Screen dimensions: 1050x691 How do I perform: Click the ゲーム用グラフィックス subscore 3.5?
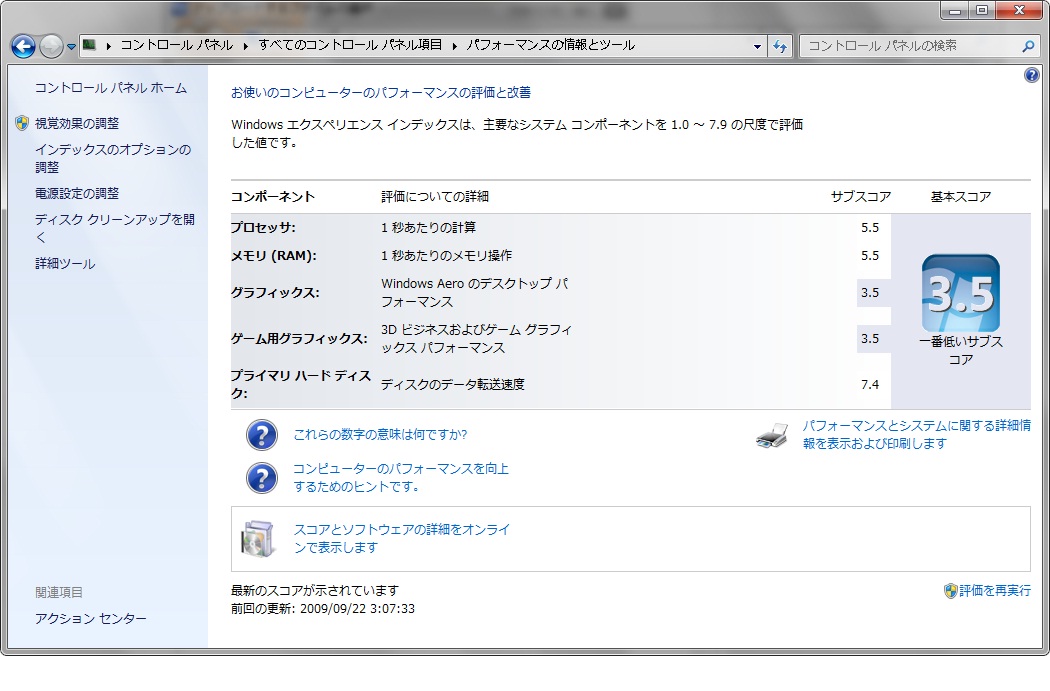pos(870,339)
